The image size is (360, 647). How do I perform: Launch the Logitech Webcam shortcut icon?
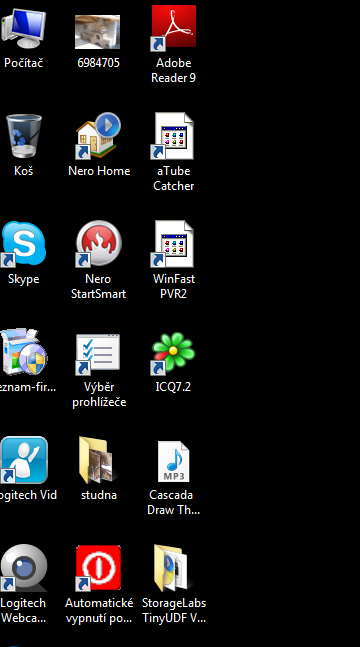(x=24, y=568)
